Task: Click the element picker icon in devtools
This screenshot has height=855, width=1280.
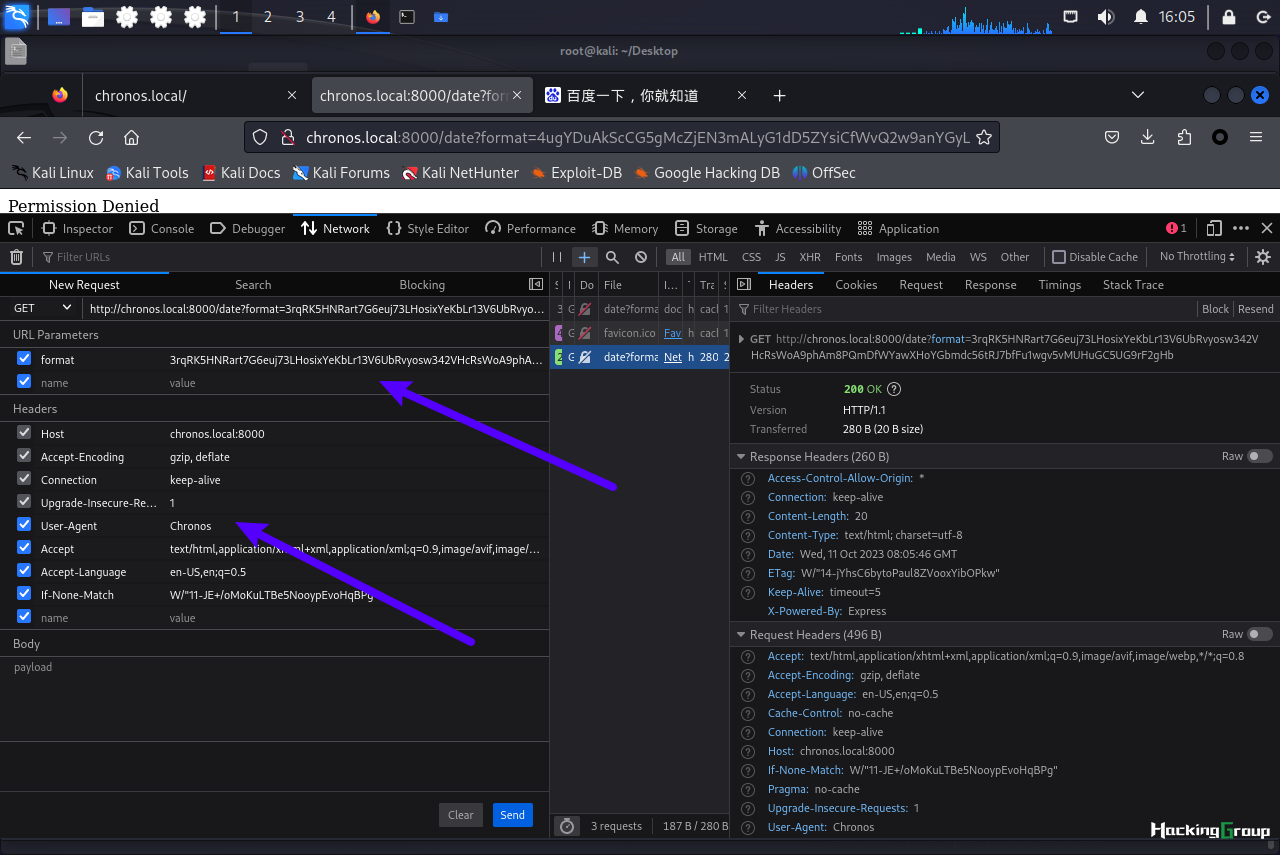Action: click(x=15, y=228)
